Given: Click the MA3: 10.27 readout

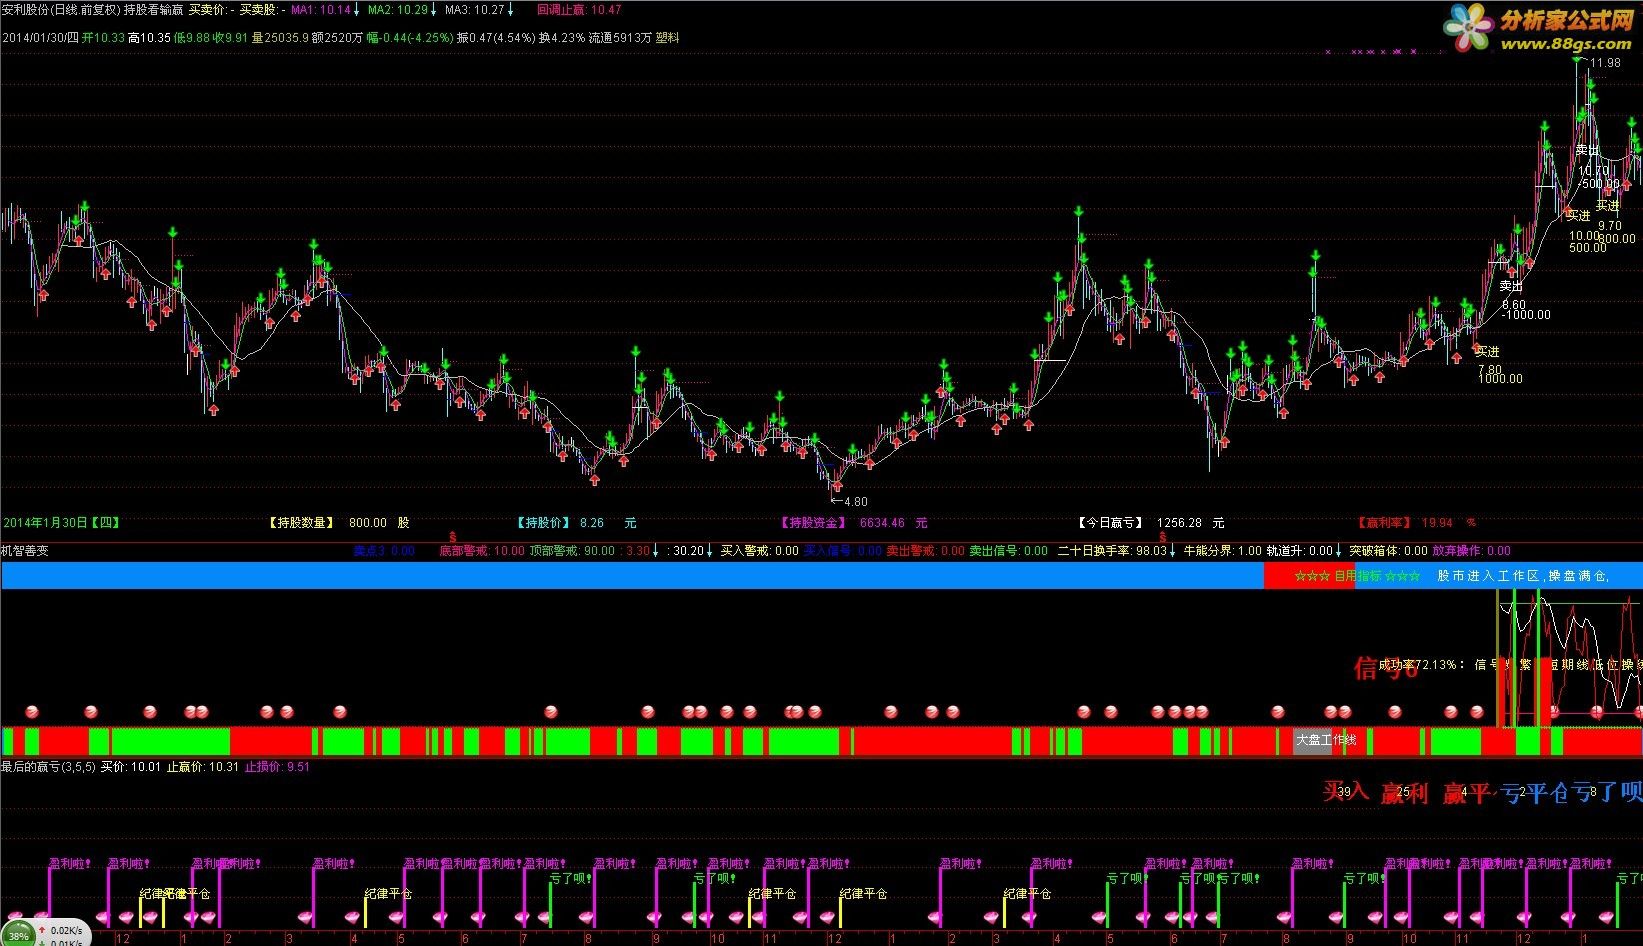Looking at the screenshot, I should tap(474, 10).
